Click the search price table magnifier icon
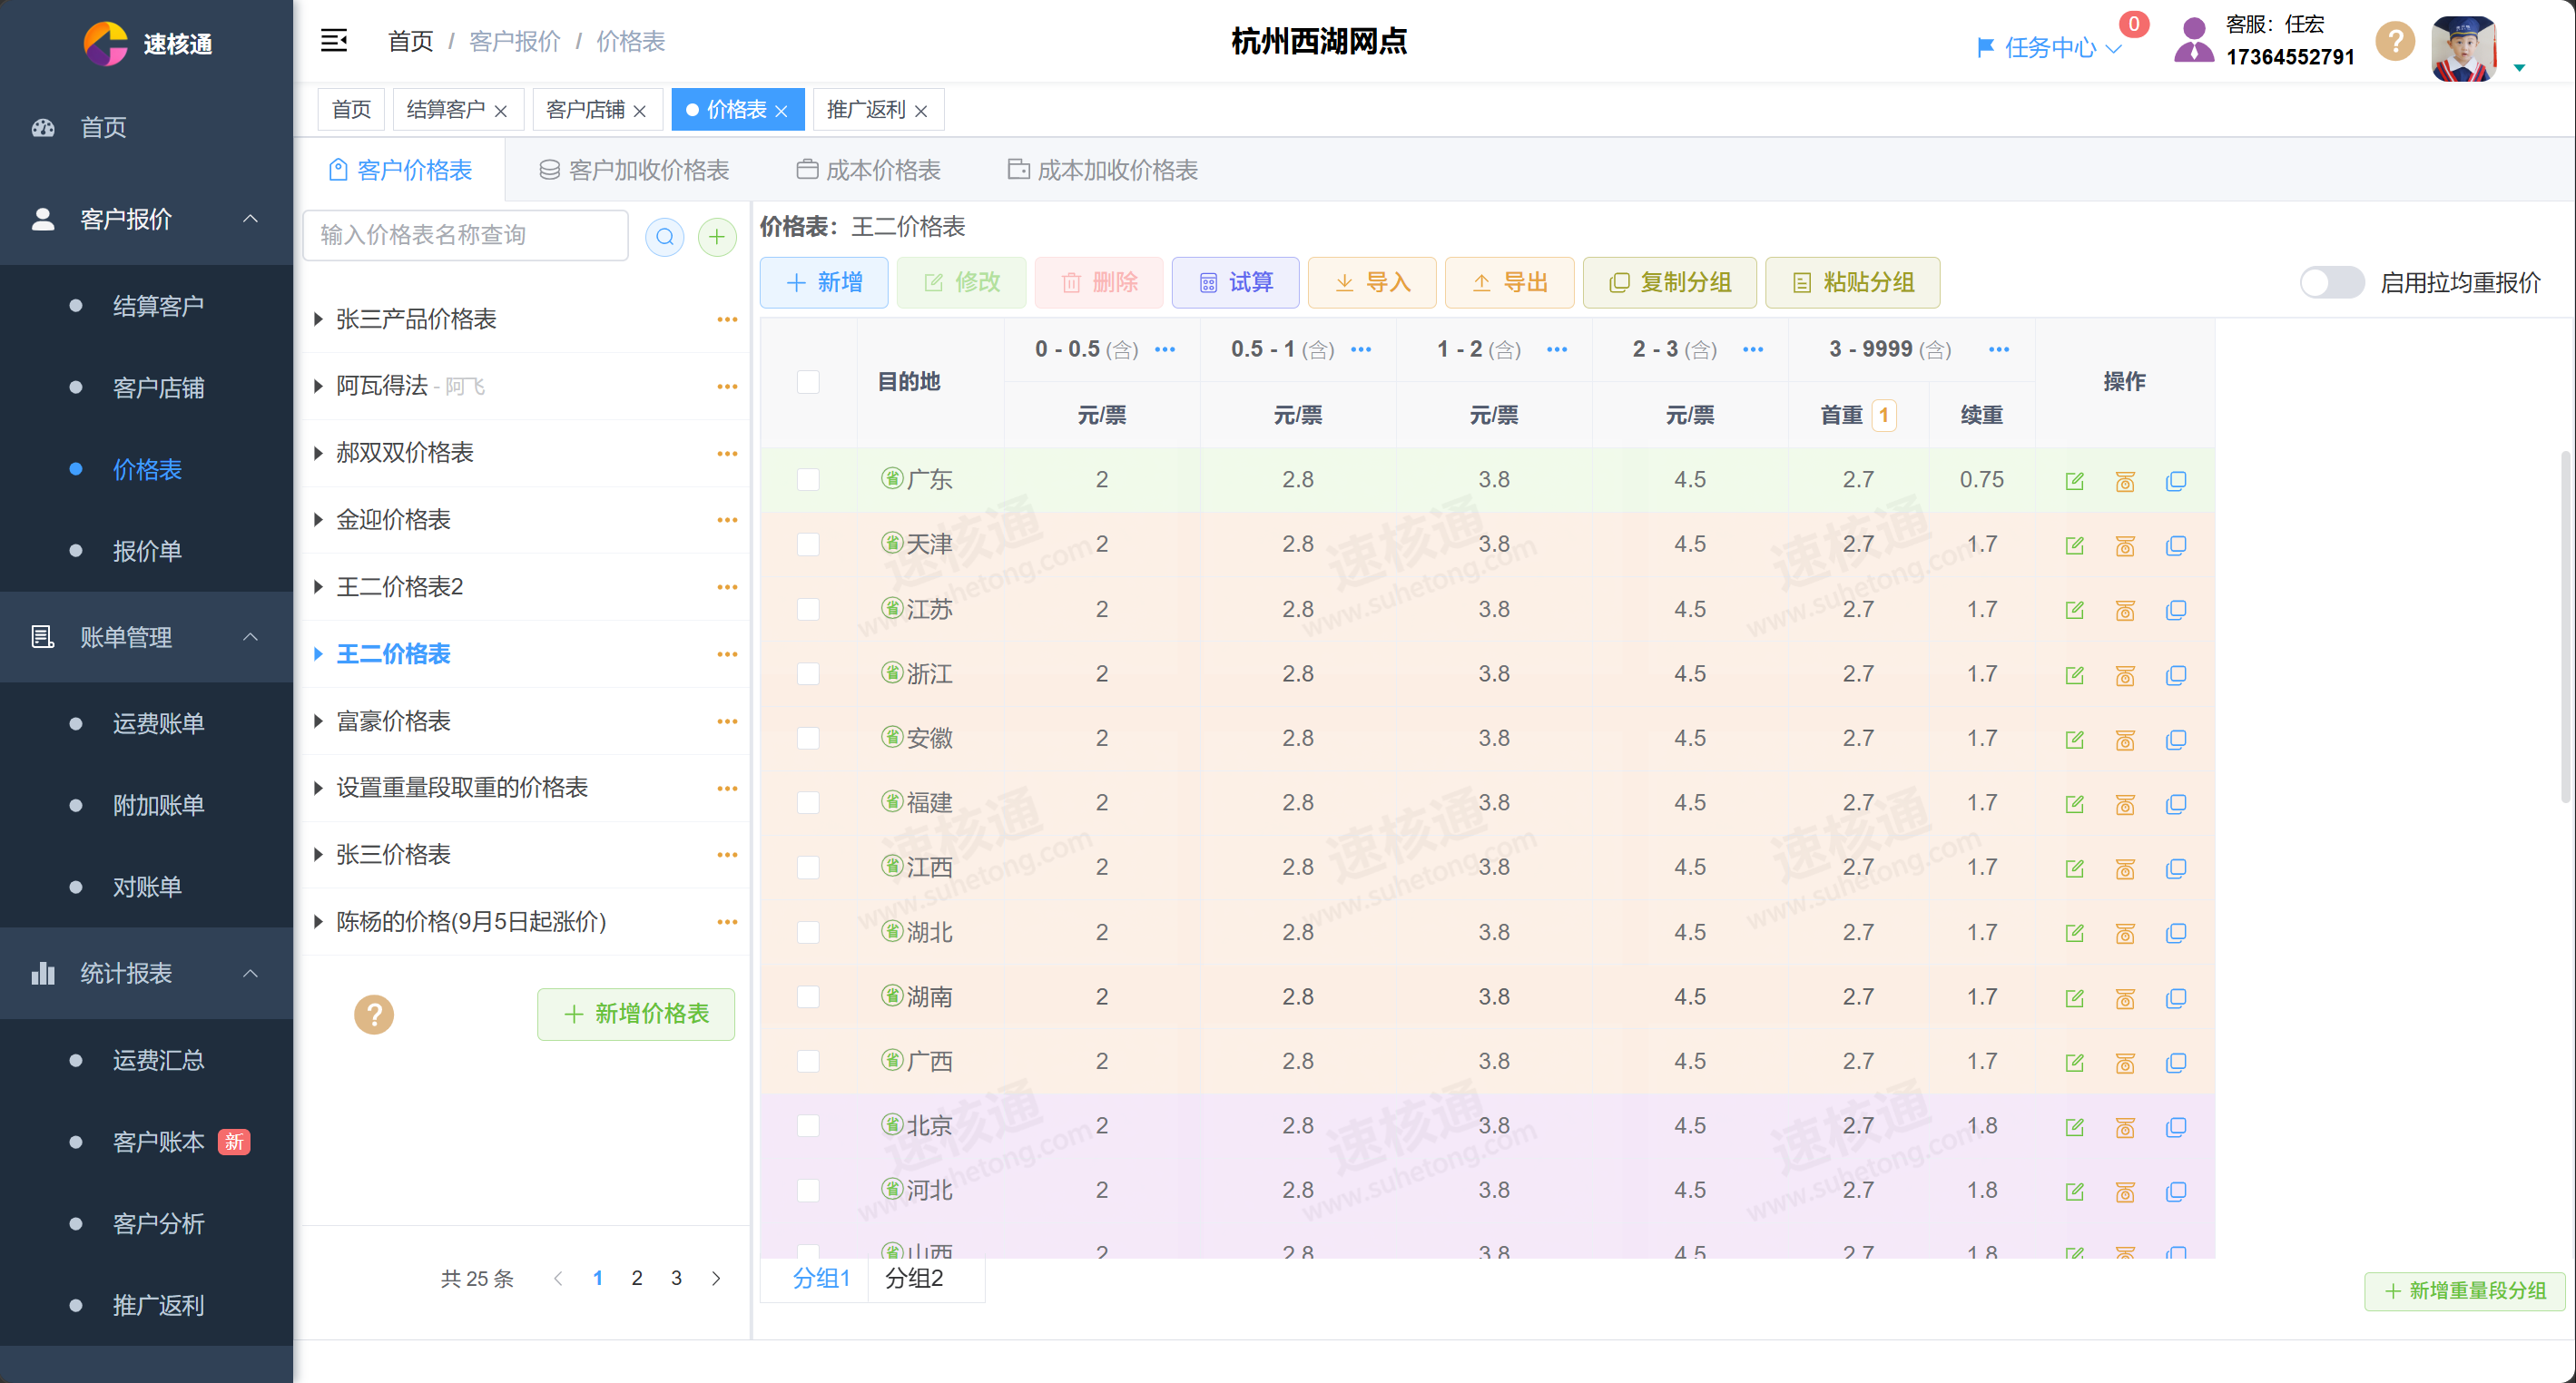Image resolution: width=2576 pixels, height=1383 pixels. (665, 237)
